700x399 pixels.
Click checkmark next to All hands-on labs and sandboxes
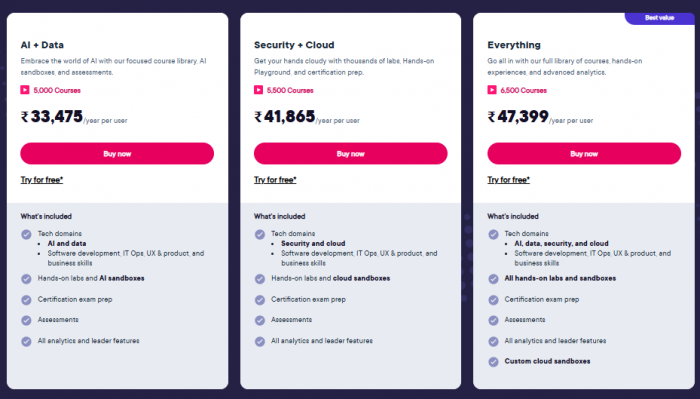pyautogui.click(x=493, y=279)
